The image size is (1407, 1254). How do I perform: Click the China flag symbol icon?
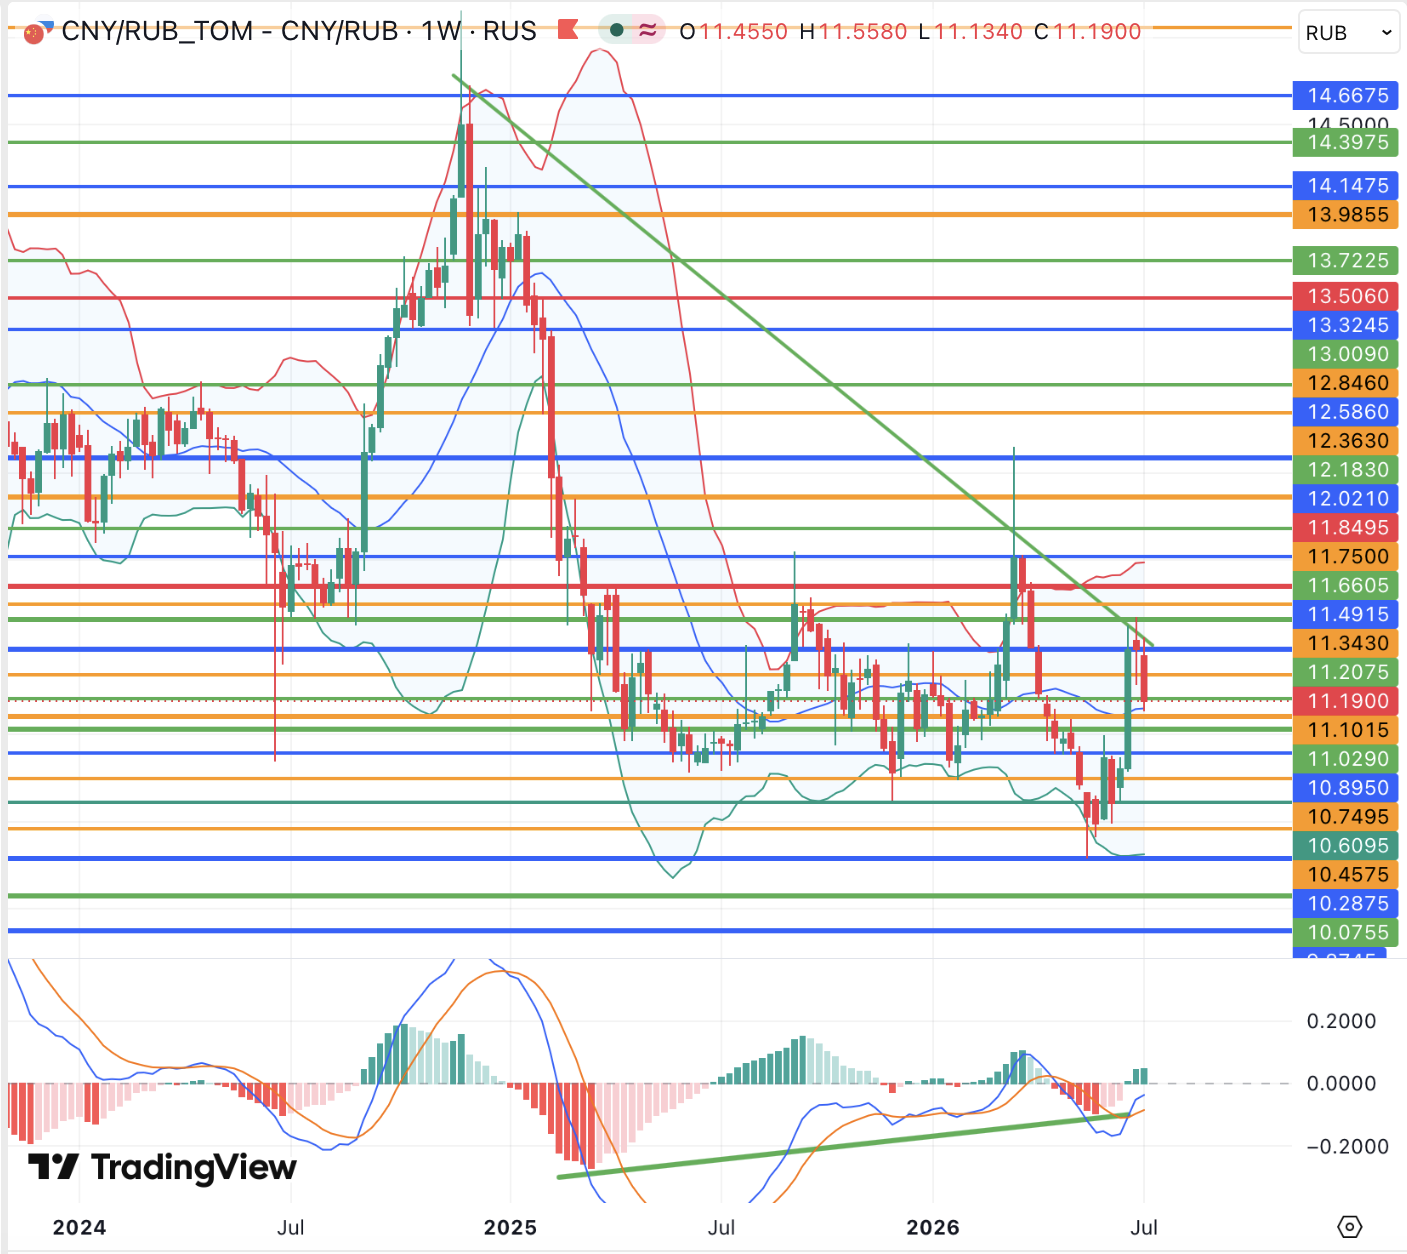36,32
